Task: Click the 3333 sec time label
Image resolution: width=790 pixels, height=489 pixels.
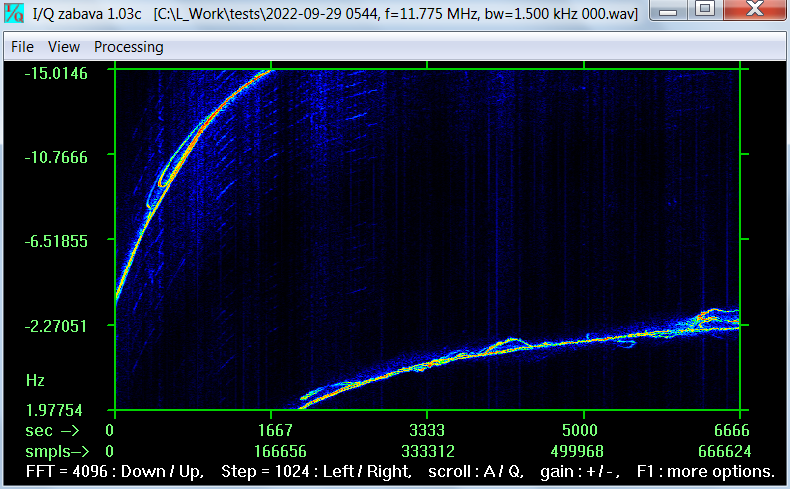Action: [427, 431]
